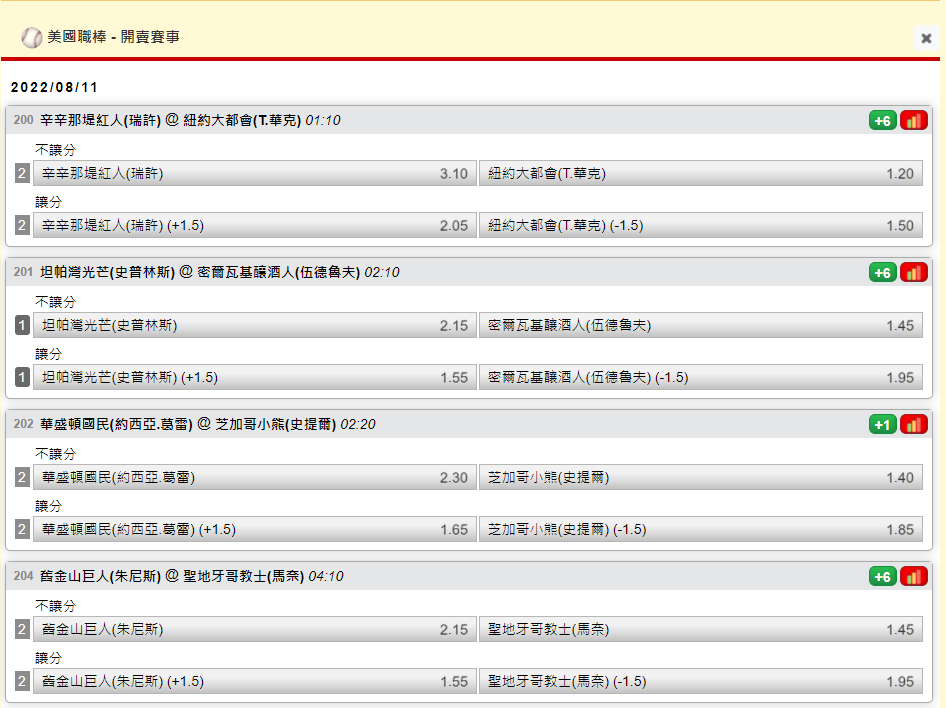Click the 讓分 label under game 204

pos(48,658)
